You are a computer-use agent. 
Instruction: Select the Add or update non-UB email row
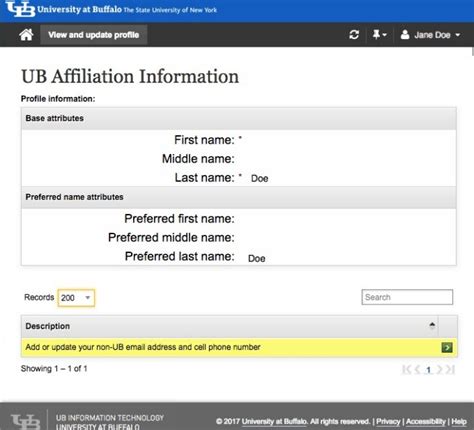click(239, 347)
